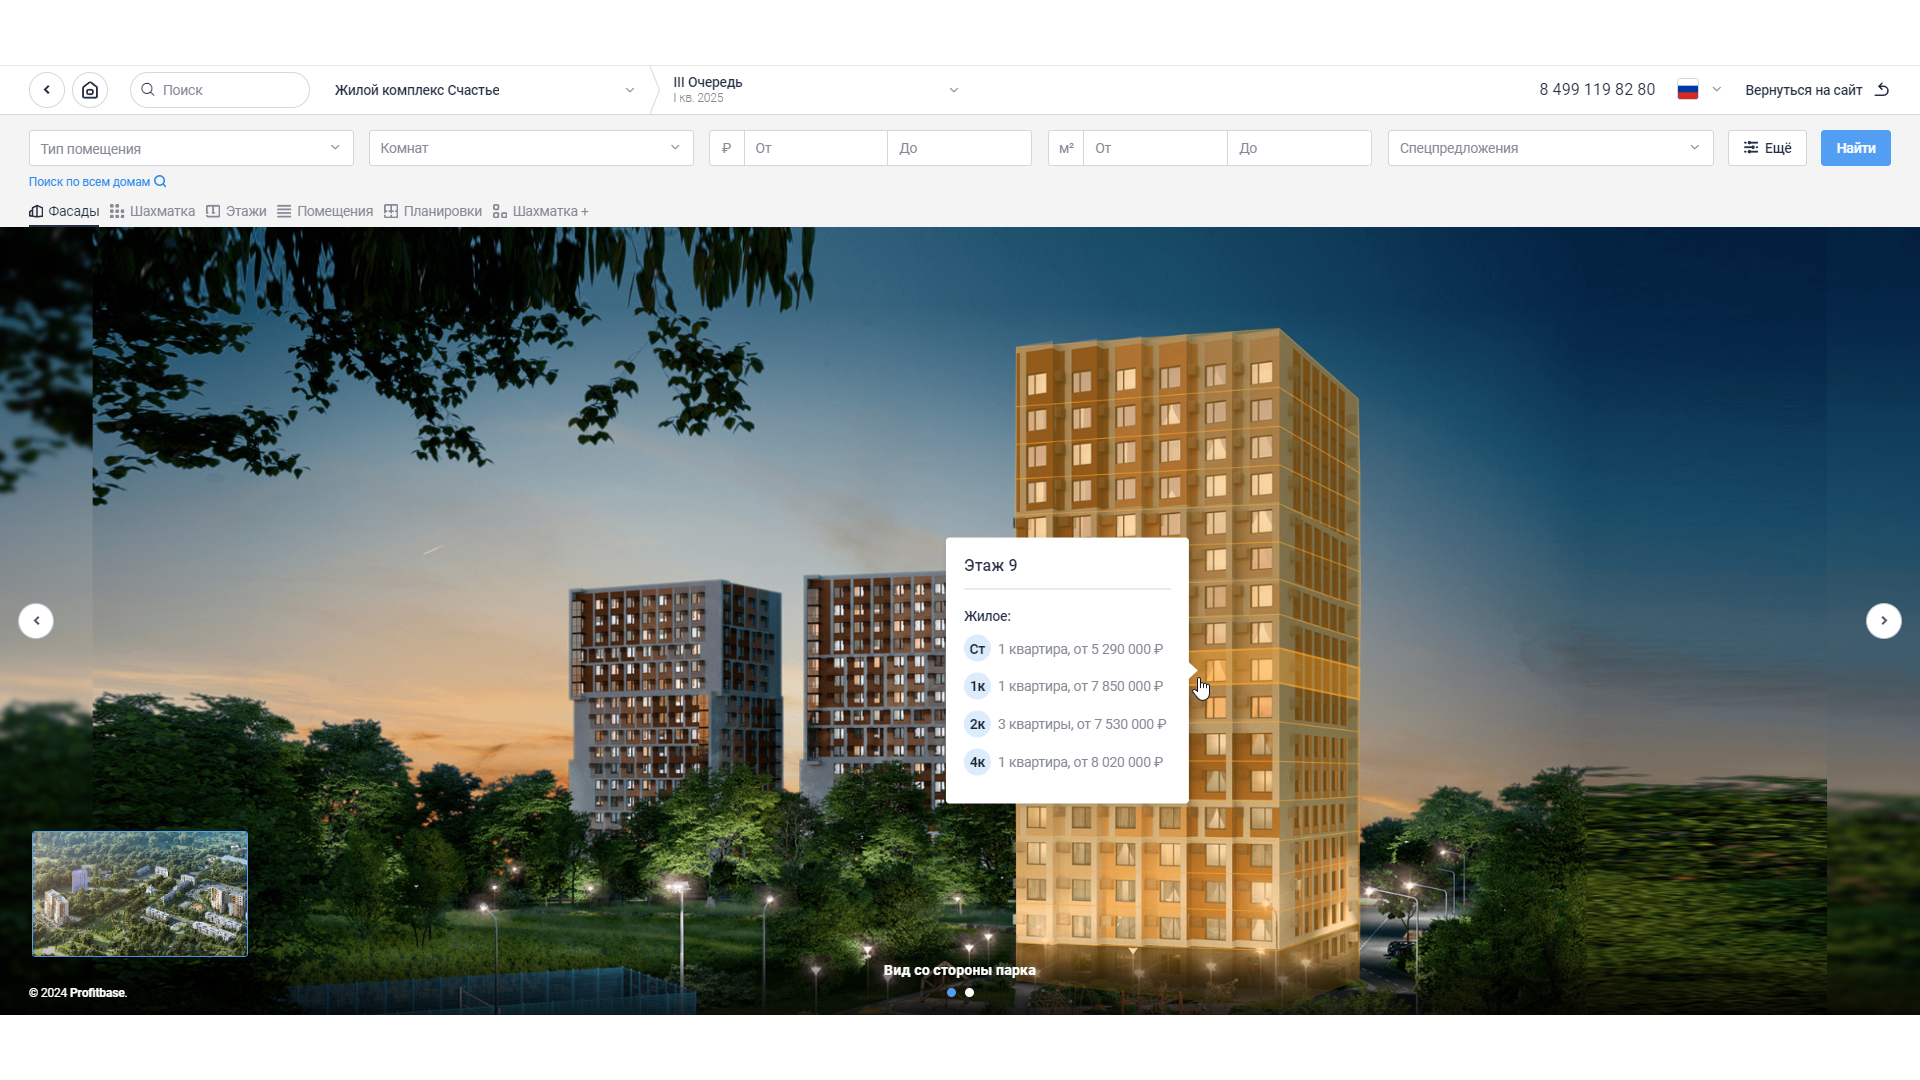
Task: Focus the area м² От field
Action: pos(1155,148)
